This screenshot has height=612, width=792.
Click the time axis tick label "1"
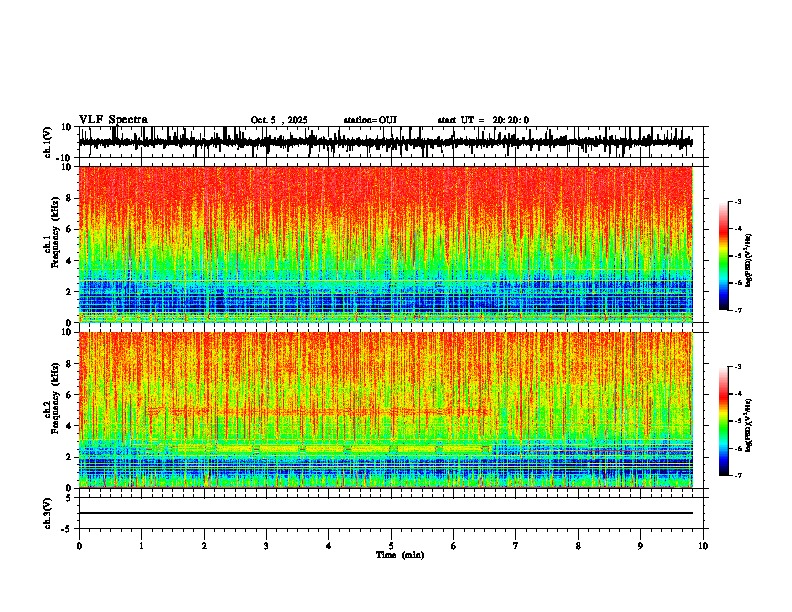(x=141, y=546)
